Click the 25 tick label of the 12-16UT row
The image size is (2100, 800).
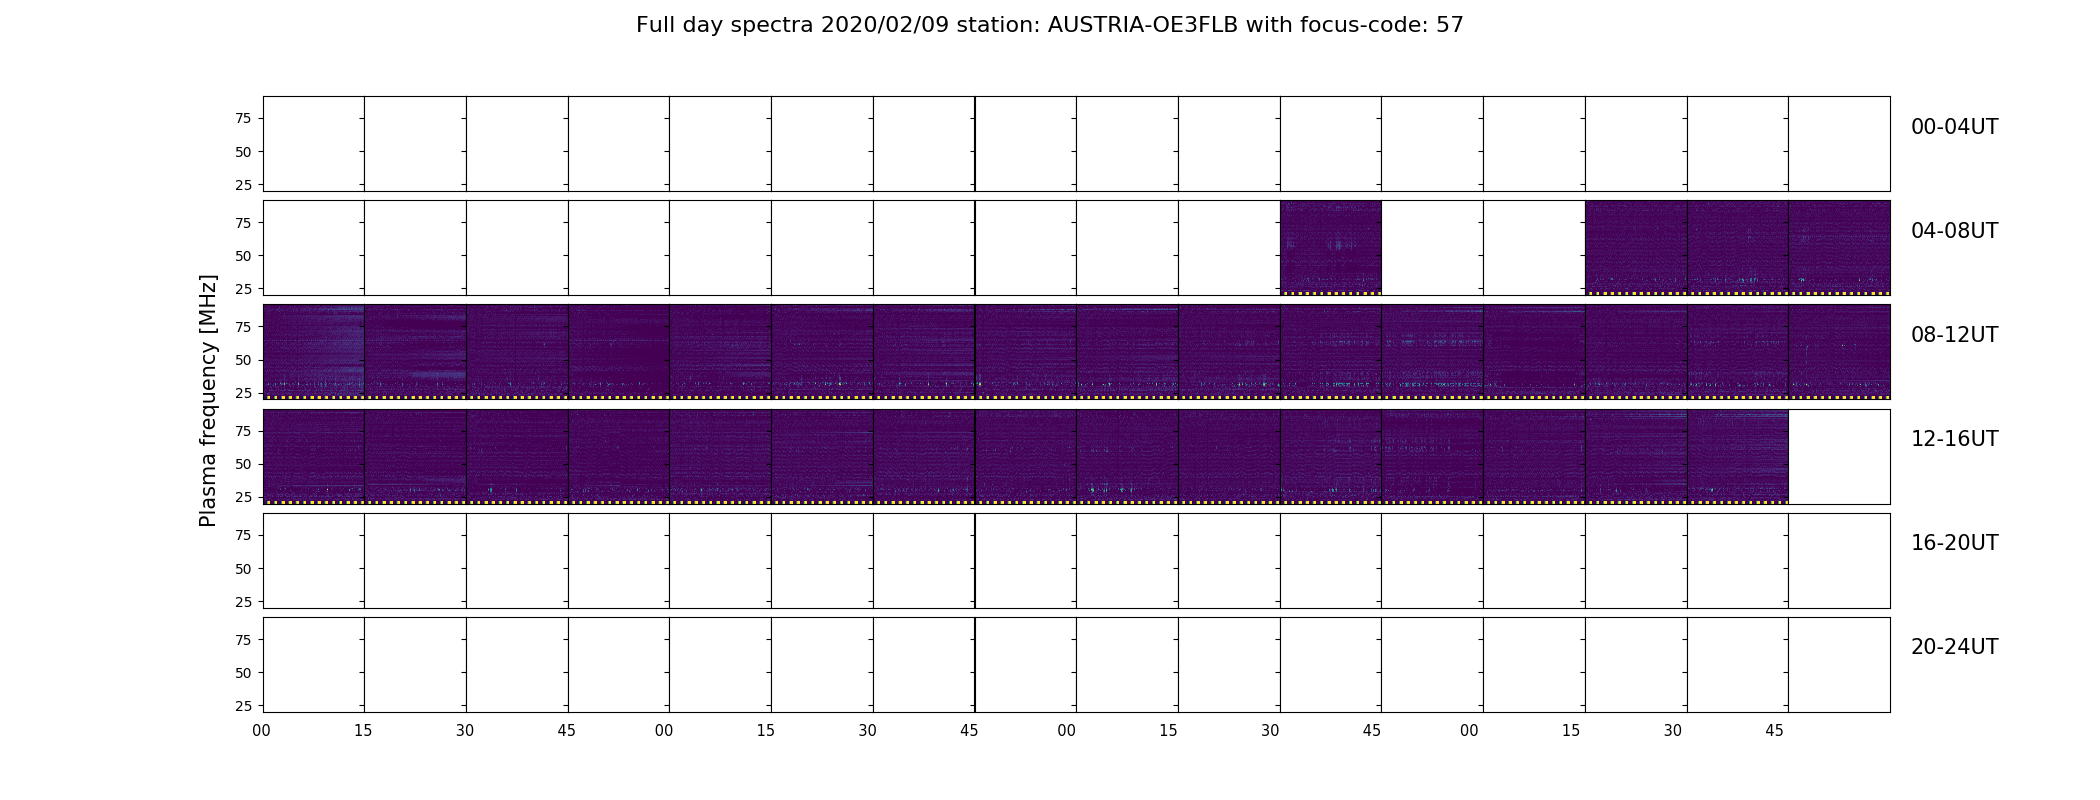pos(242,497)
